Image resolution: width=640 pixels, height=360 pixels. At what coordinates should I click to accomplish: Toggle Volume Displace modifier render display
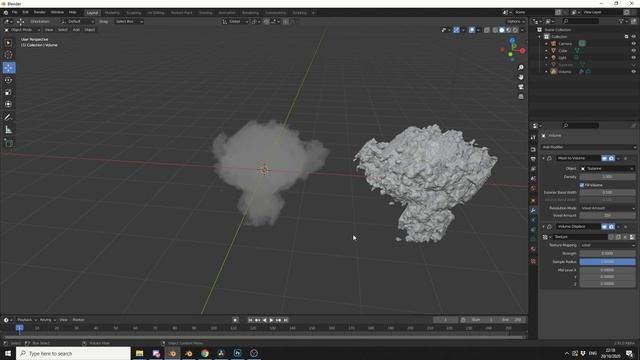coord(611,226)
